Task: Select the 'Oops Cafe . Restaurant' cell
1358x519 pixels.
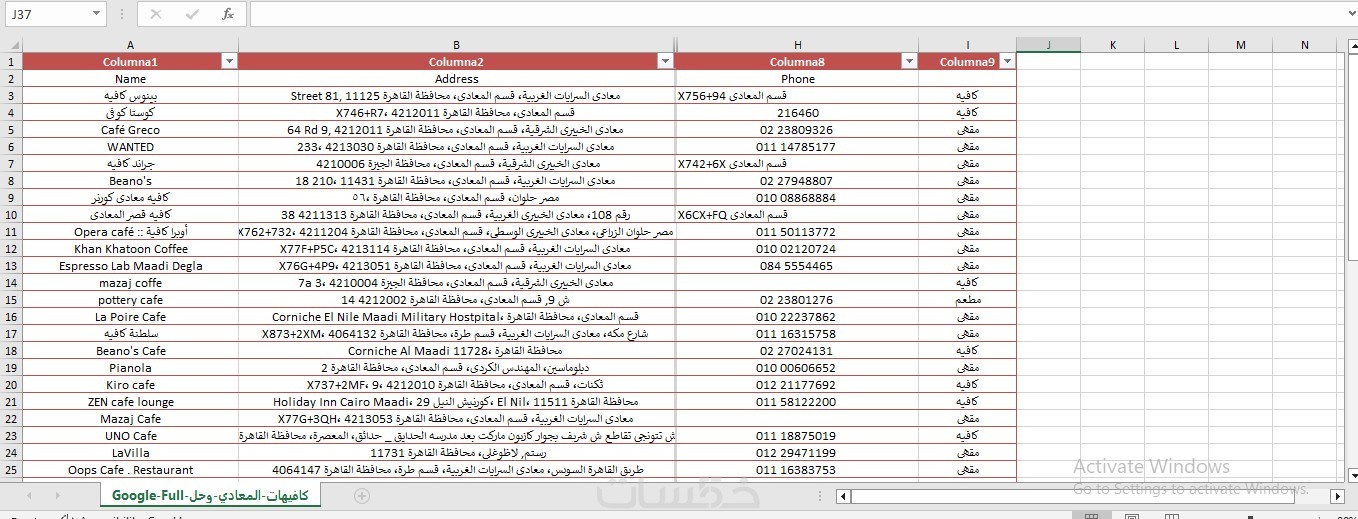Action: click(130, 470)
